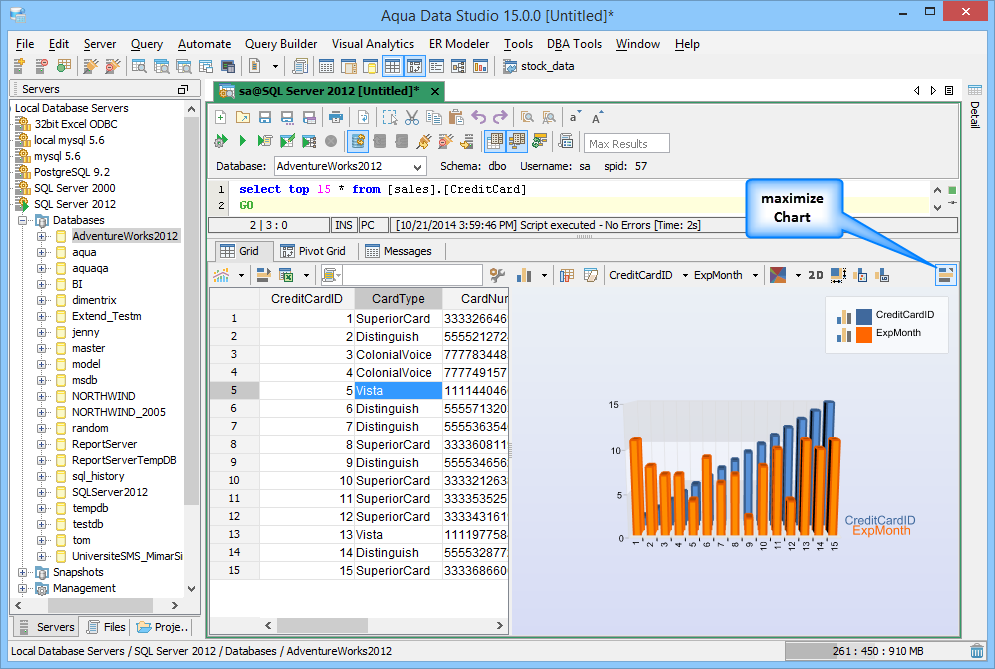Open the Files tab at bottom of sidebar

click(x=106, y=627)
